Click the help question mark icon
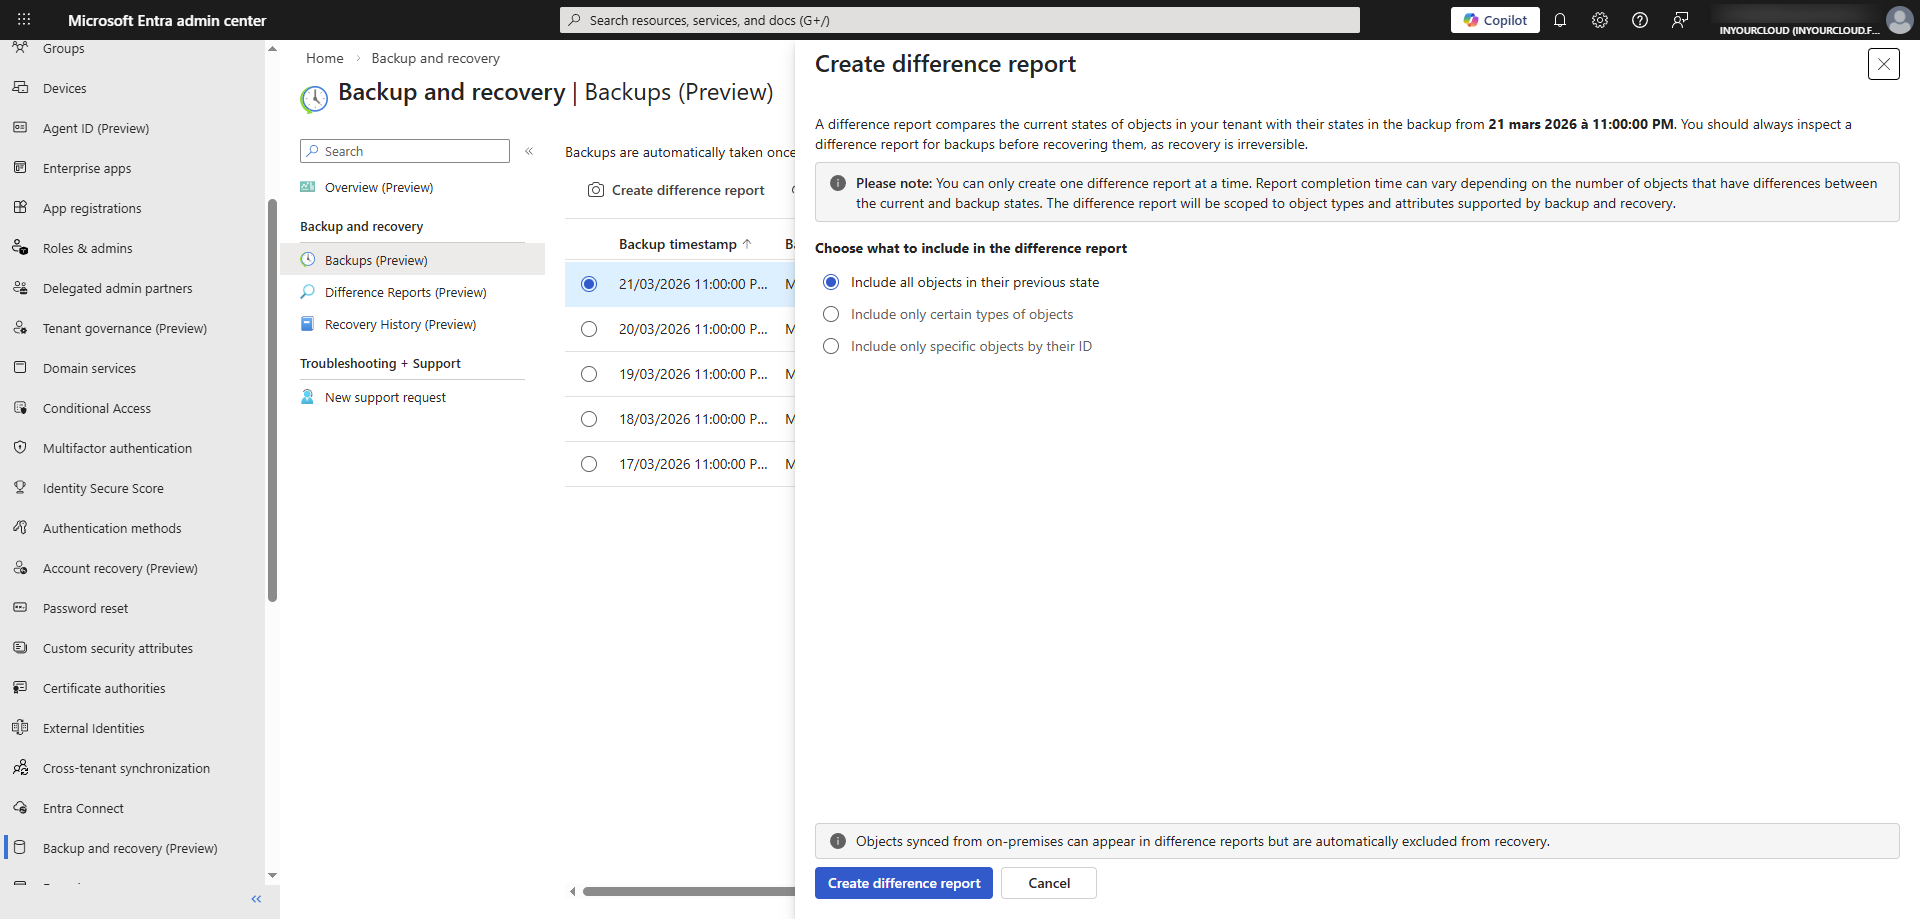This screenshot has height=919, width=1920. coord(1640,20)
